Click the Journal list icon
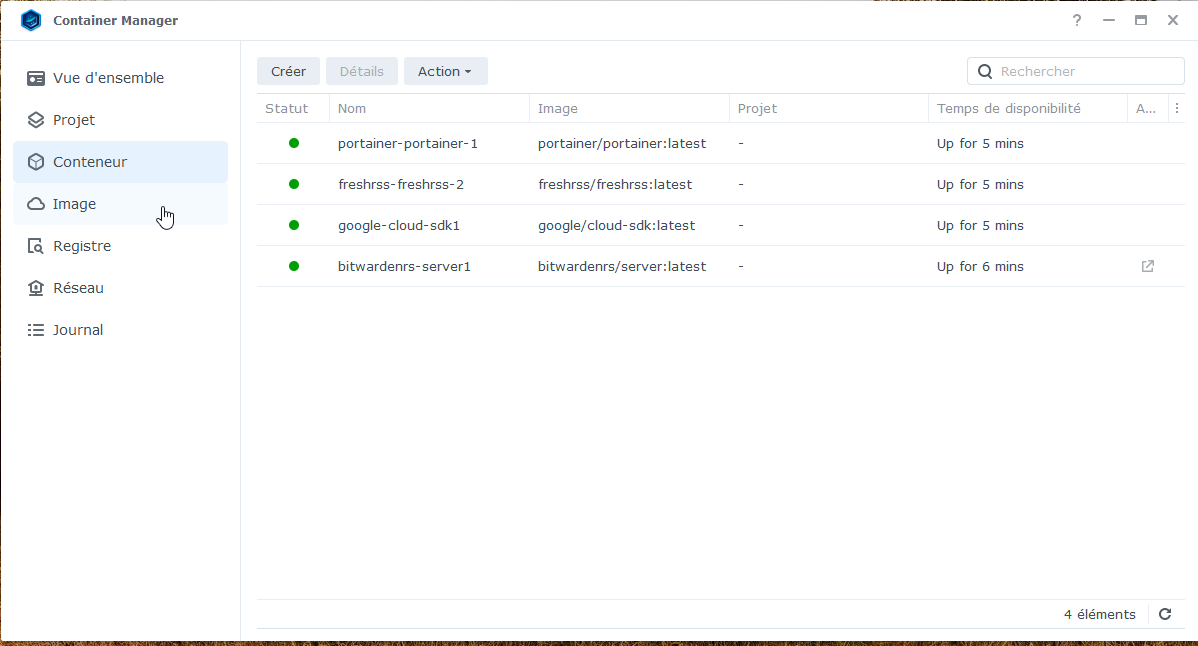The height and width of the screenshot is (646, 1198). coord(36,330)
